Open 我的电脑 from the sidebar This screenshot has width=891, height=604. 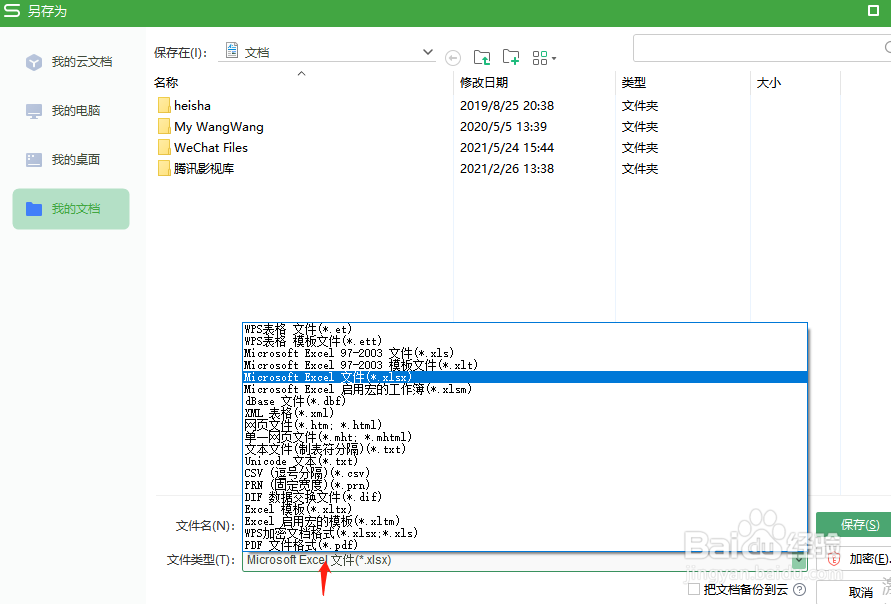(x=70, y=110)
